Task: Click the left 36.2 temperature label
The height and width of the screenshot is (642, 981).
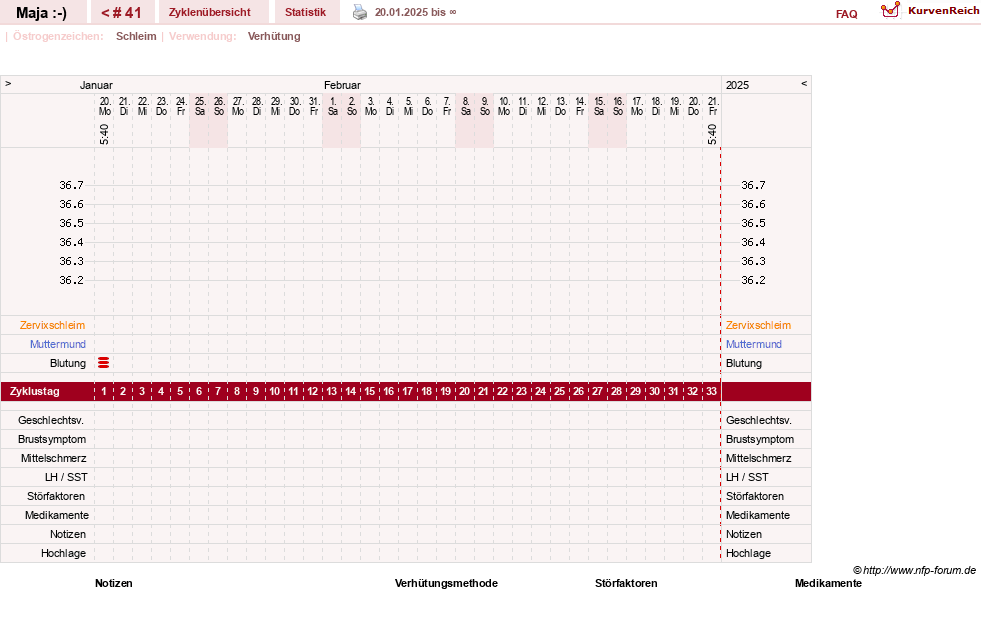Action: pyautogui.click(x=71, y=280)
